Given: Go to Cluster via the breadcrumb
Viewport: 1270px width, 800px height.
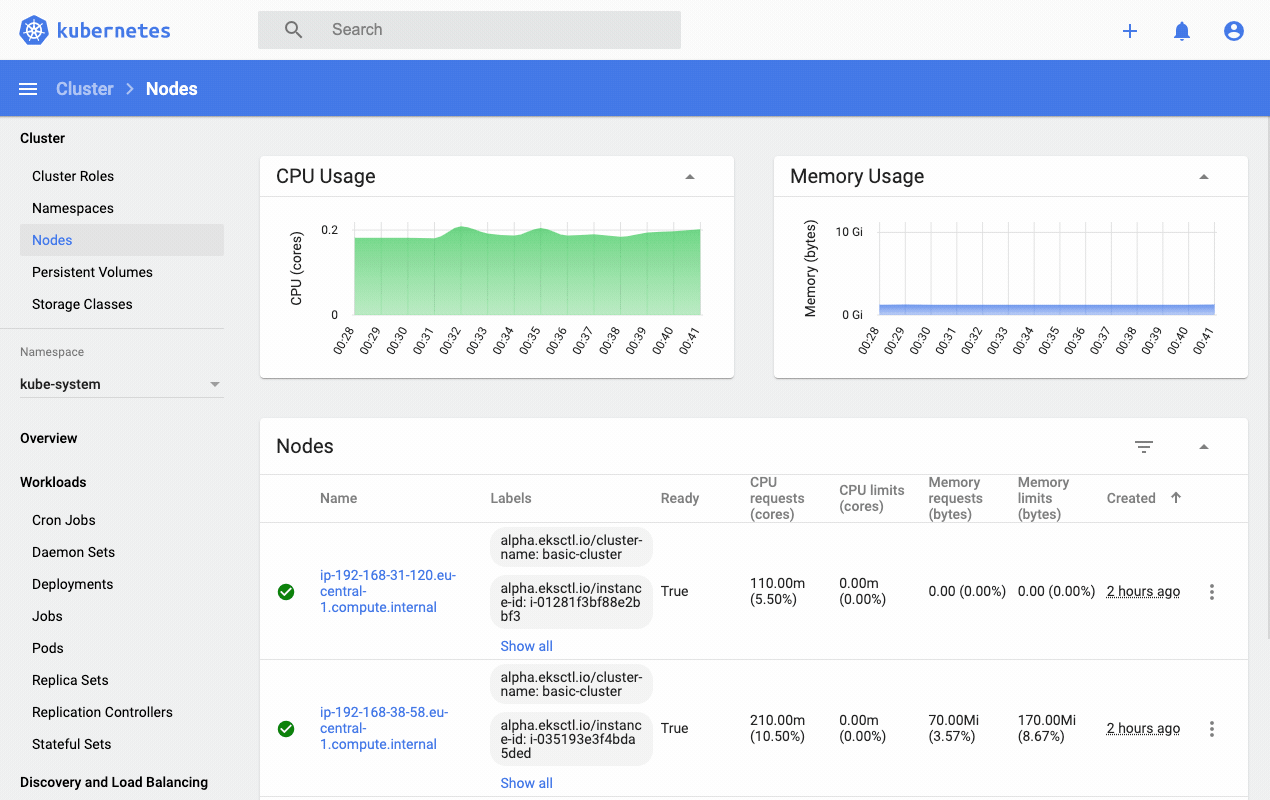Looking at the screenshot, I should click(x=84, y=88).
